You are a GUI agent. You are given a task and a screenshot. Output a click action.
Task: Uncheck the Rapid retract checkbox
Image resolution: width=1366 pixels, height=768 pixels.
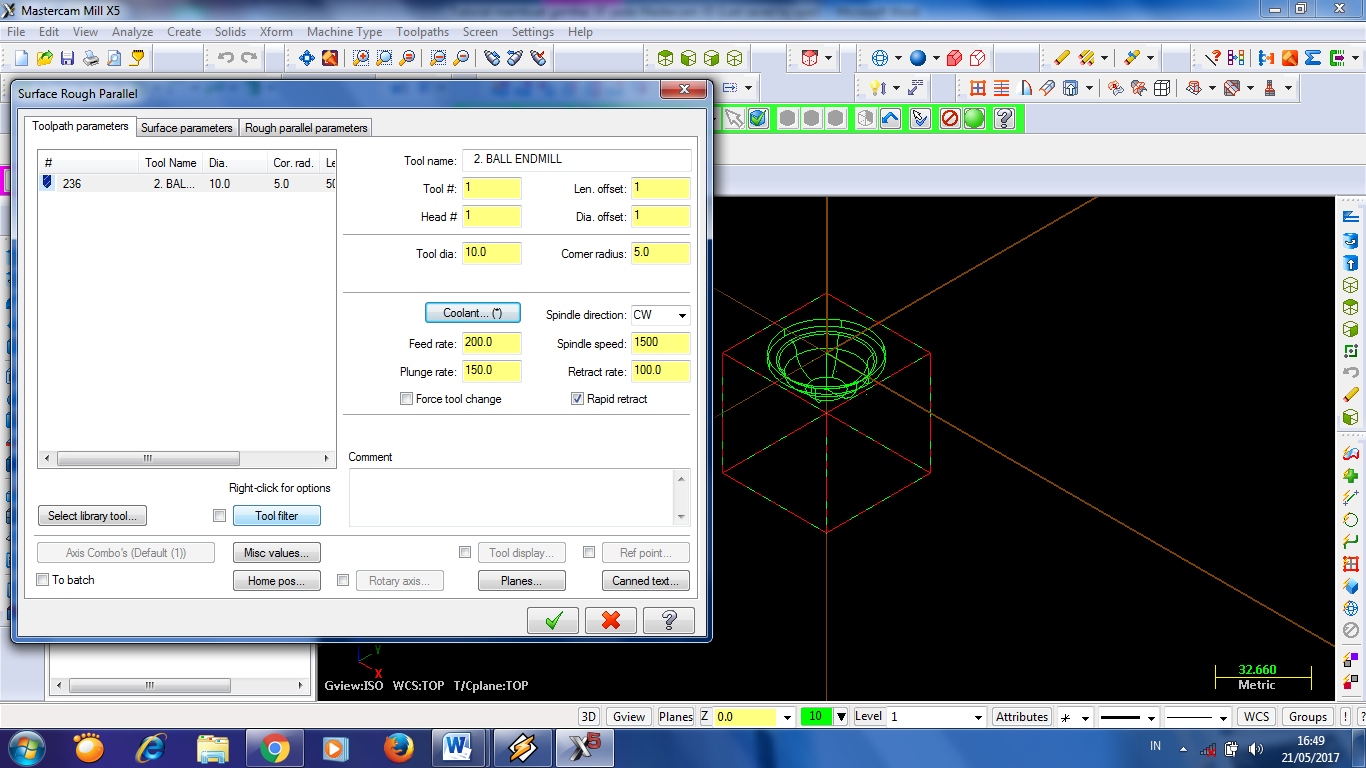(x=577, y=399)
